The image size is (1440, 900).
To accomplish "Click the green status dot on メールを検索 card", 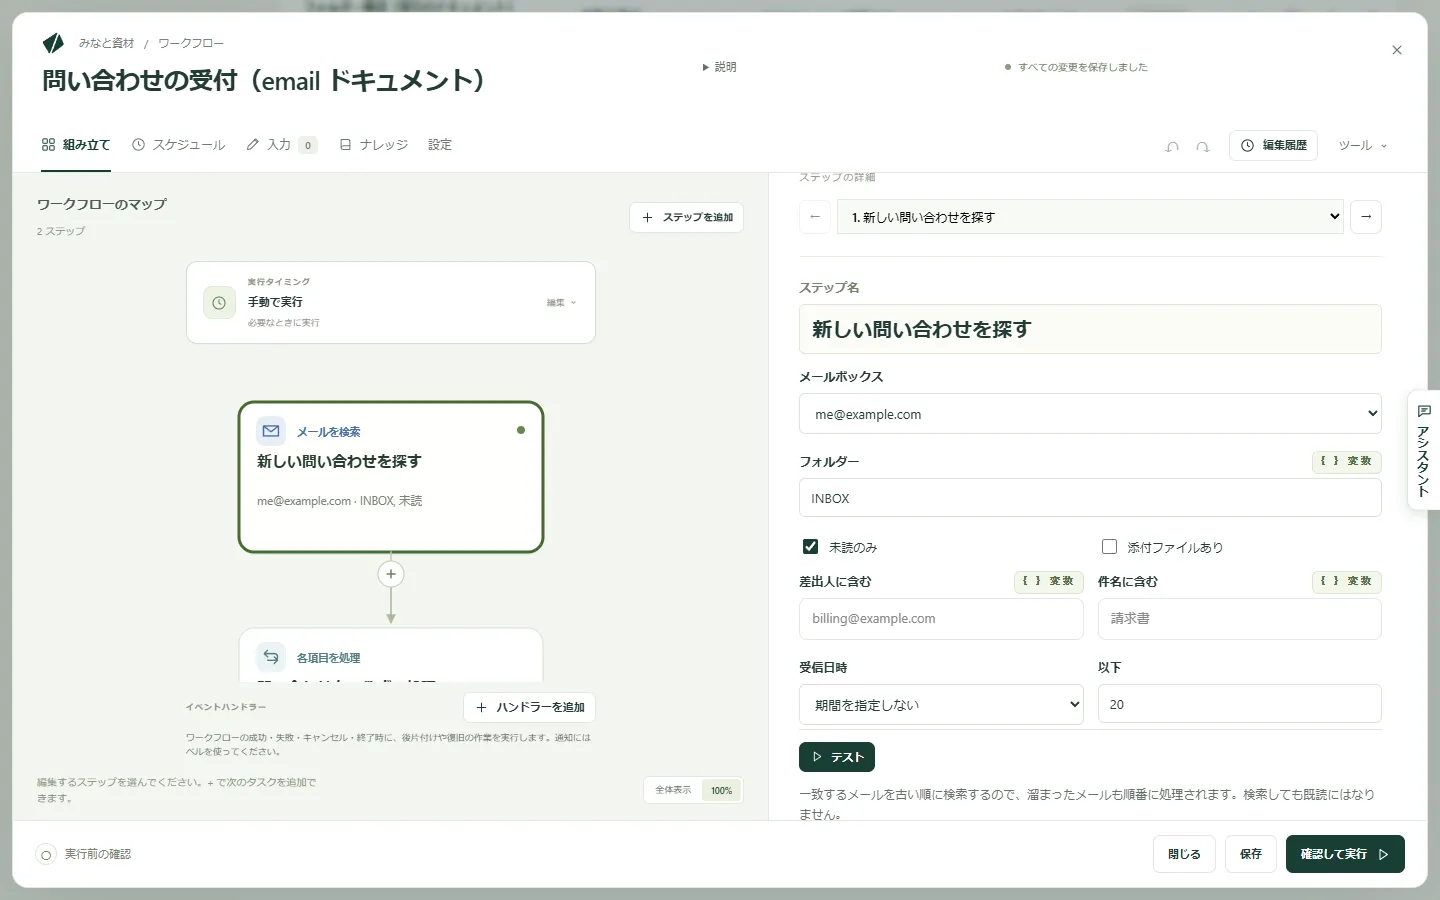I will (521, 430).
